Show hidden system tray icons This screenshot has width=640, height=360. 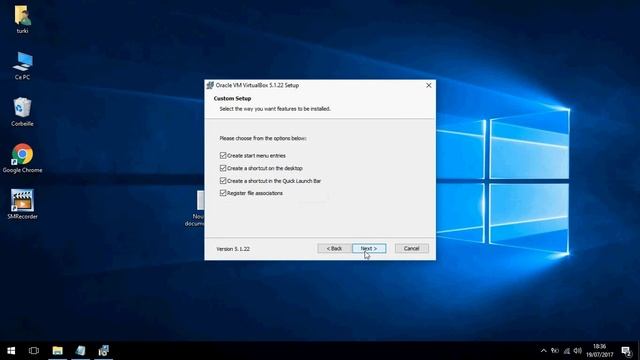click(x=543, y=351)
